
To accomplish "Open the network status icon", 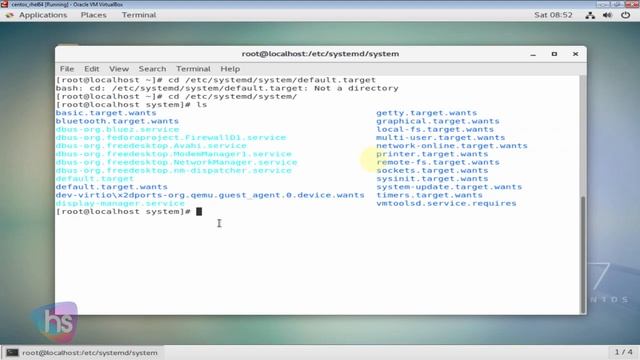I will click(x=590, y=16).
